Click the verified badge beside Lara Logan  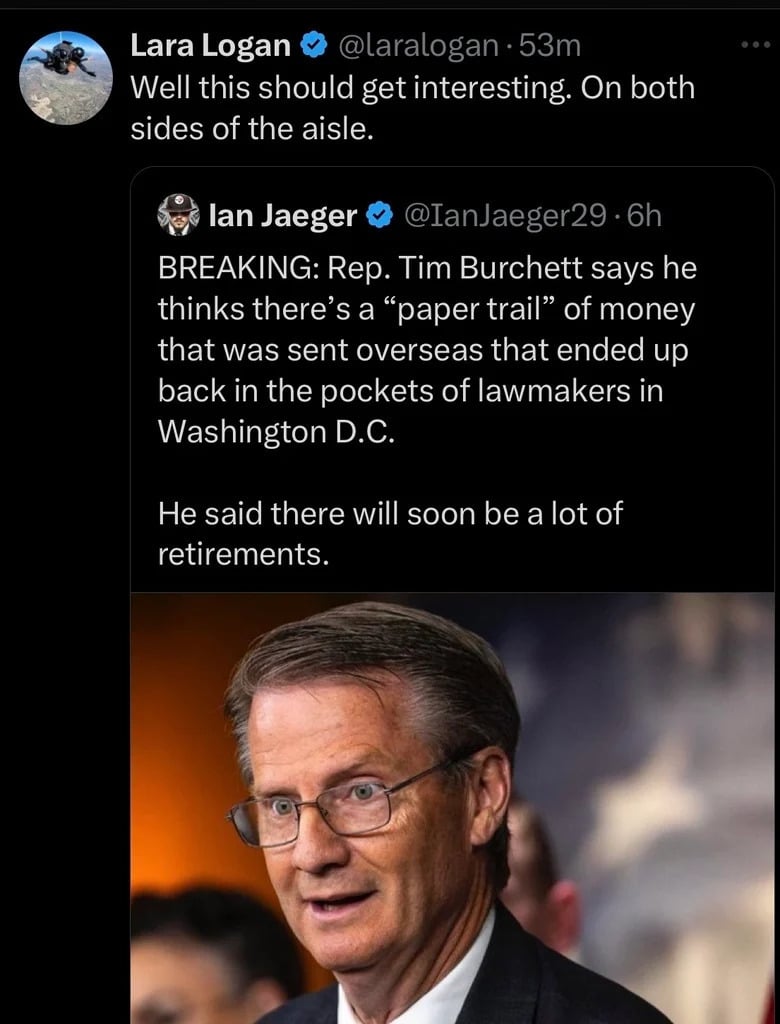(314, 45)
